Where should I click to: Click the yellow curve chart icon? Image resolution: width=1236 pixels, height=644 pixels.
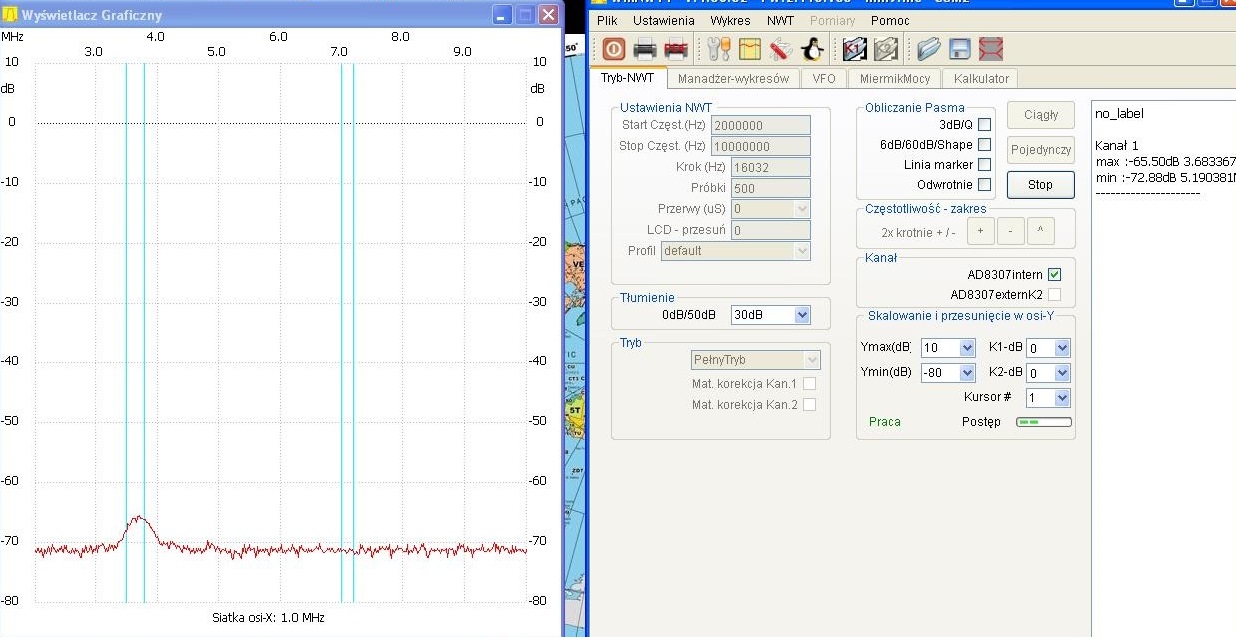(x=750, y=49)
